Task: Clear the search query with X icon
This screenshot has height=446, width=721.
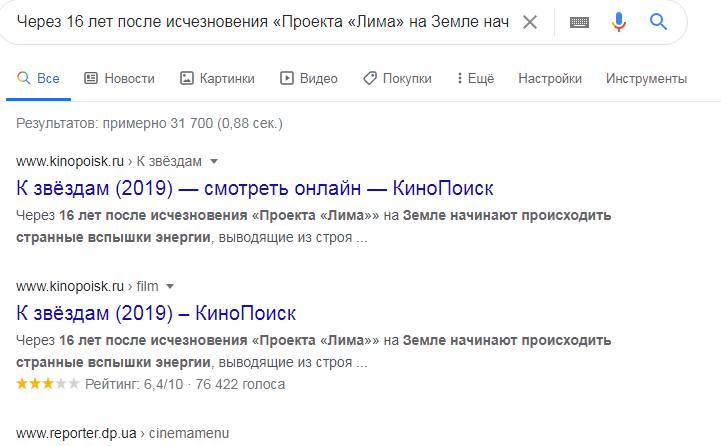Action: (530, 22)
